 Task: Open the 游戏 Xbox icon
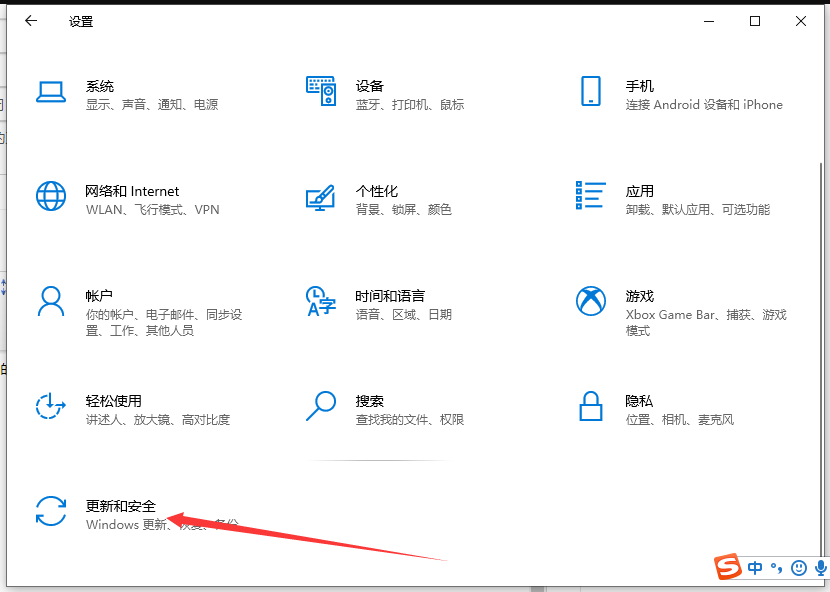591,301
